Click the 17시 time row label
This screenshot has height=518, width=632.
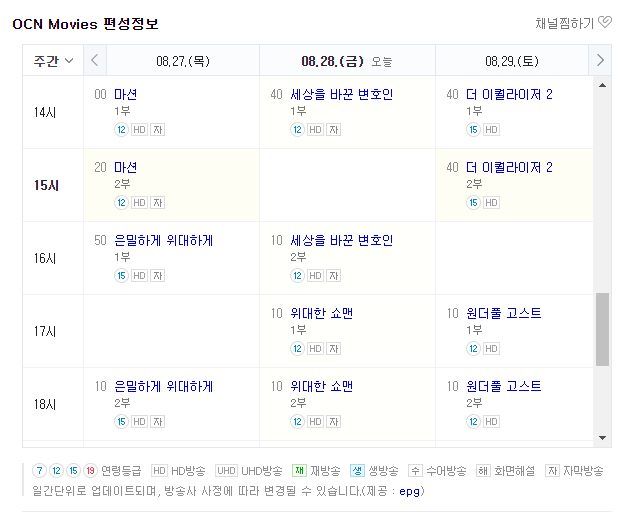45,331
